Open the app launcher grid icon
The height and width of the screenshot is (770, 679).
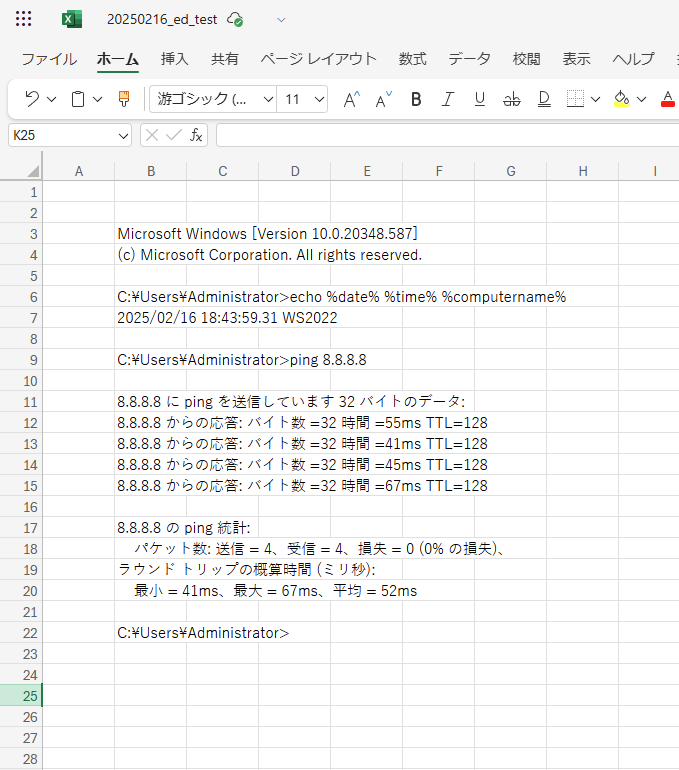pyautogui.click(x=24, y=19)
